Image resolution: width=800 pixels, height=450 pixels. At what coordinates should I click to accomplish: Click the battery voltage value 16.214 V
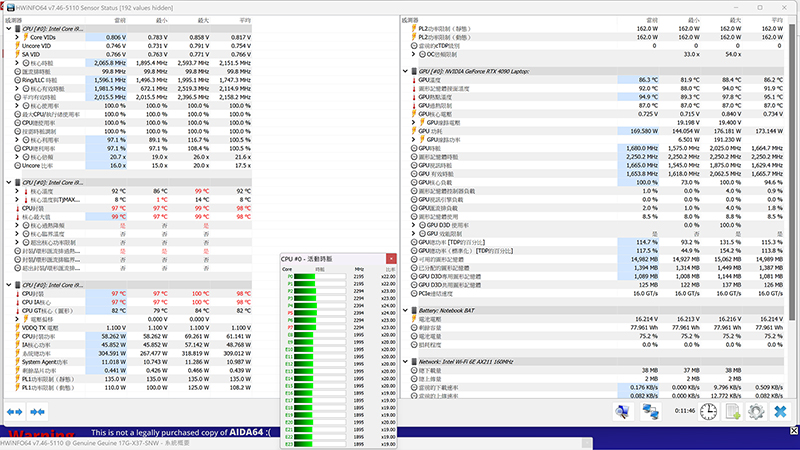647,319
